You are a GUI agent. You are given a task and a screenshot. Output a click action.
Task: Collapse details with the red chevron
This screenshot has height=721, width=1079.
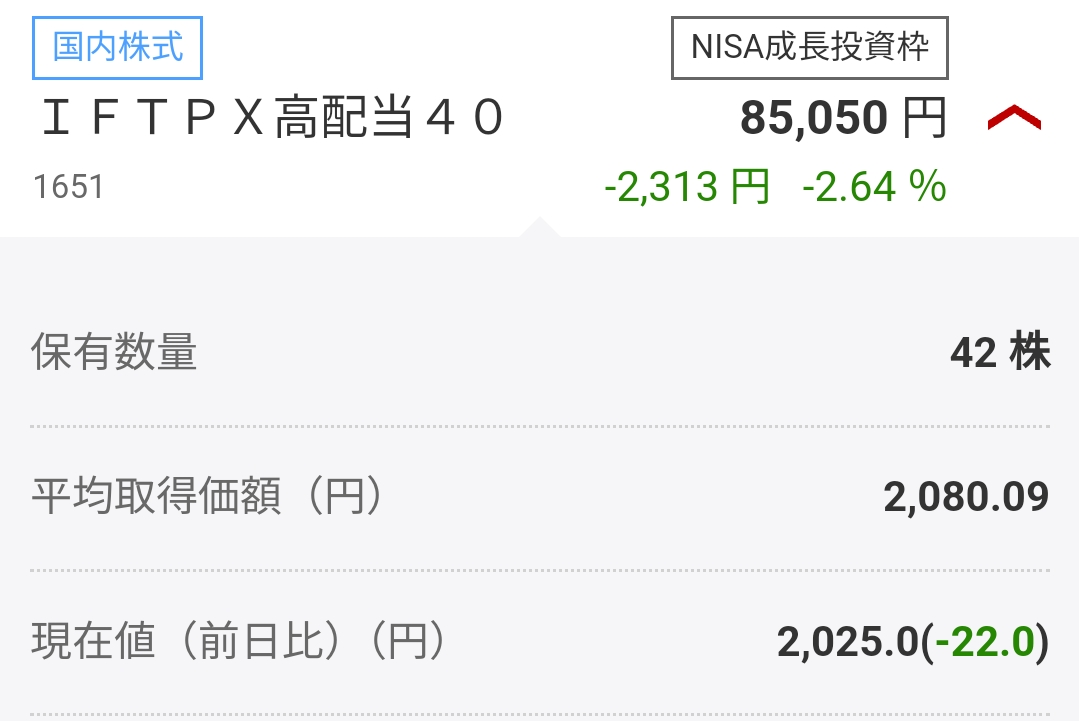[1013, 120]
